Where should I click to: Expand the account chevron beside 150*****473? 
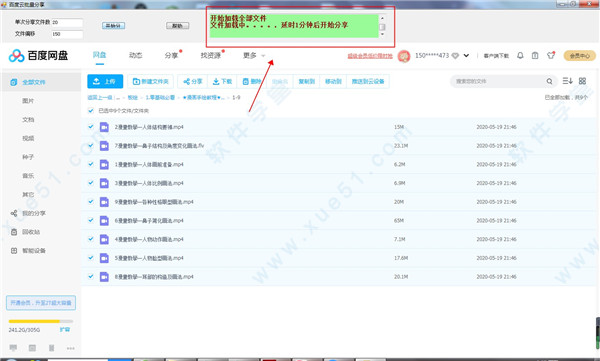coord(466,56)
